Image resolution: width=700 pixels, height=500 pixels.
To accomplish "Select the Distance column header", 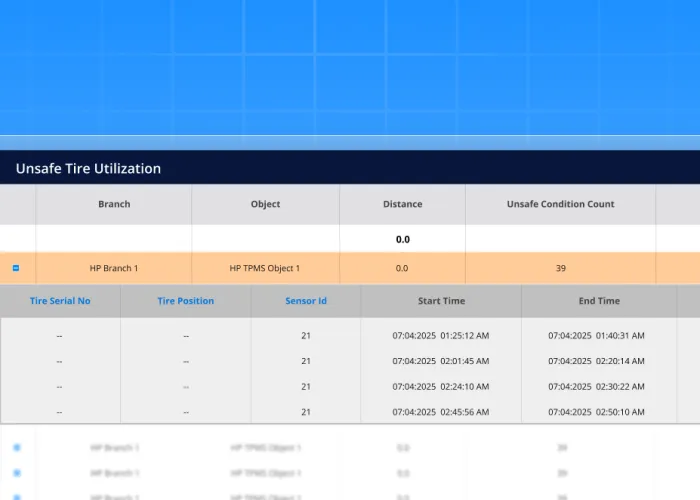I will click(402, 204).
